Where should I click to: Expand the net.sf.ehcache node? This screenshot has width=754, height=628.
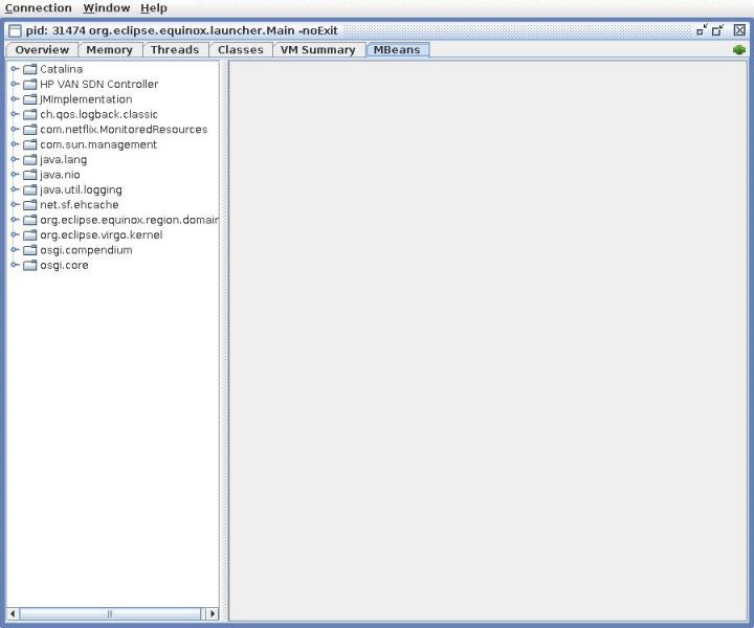pyautogui.click(x=14, y=204)
